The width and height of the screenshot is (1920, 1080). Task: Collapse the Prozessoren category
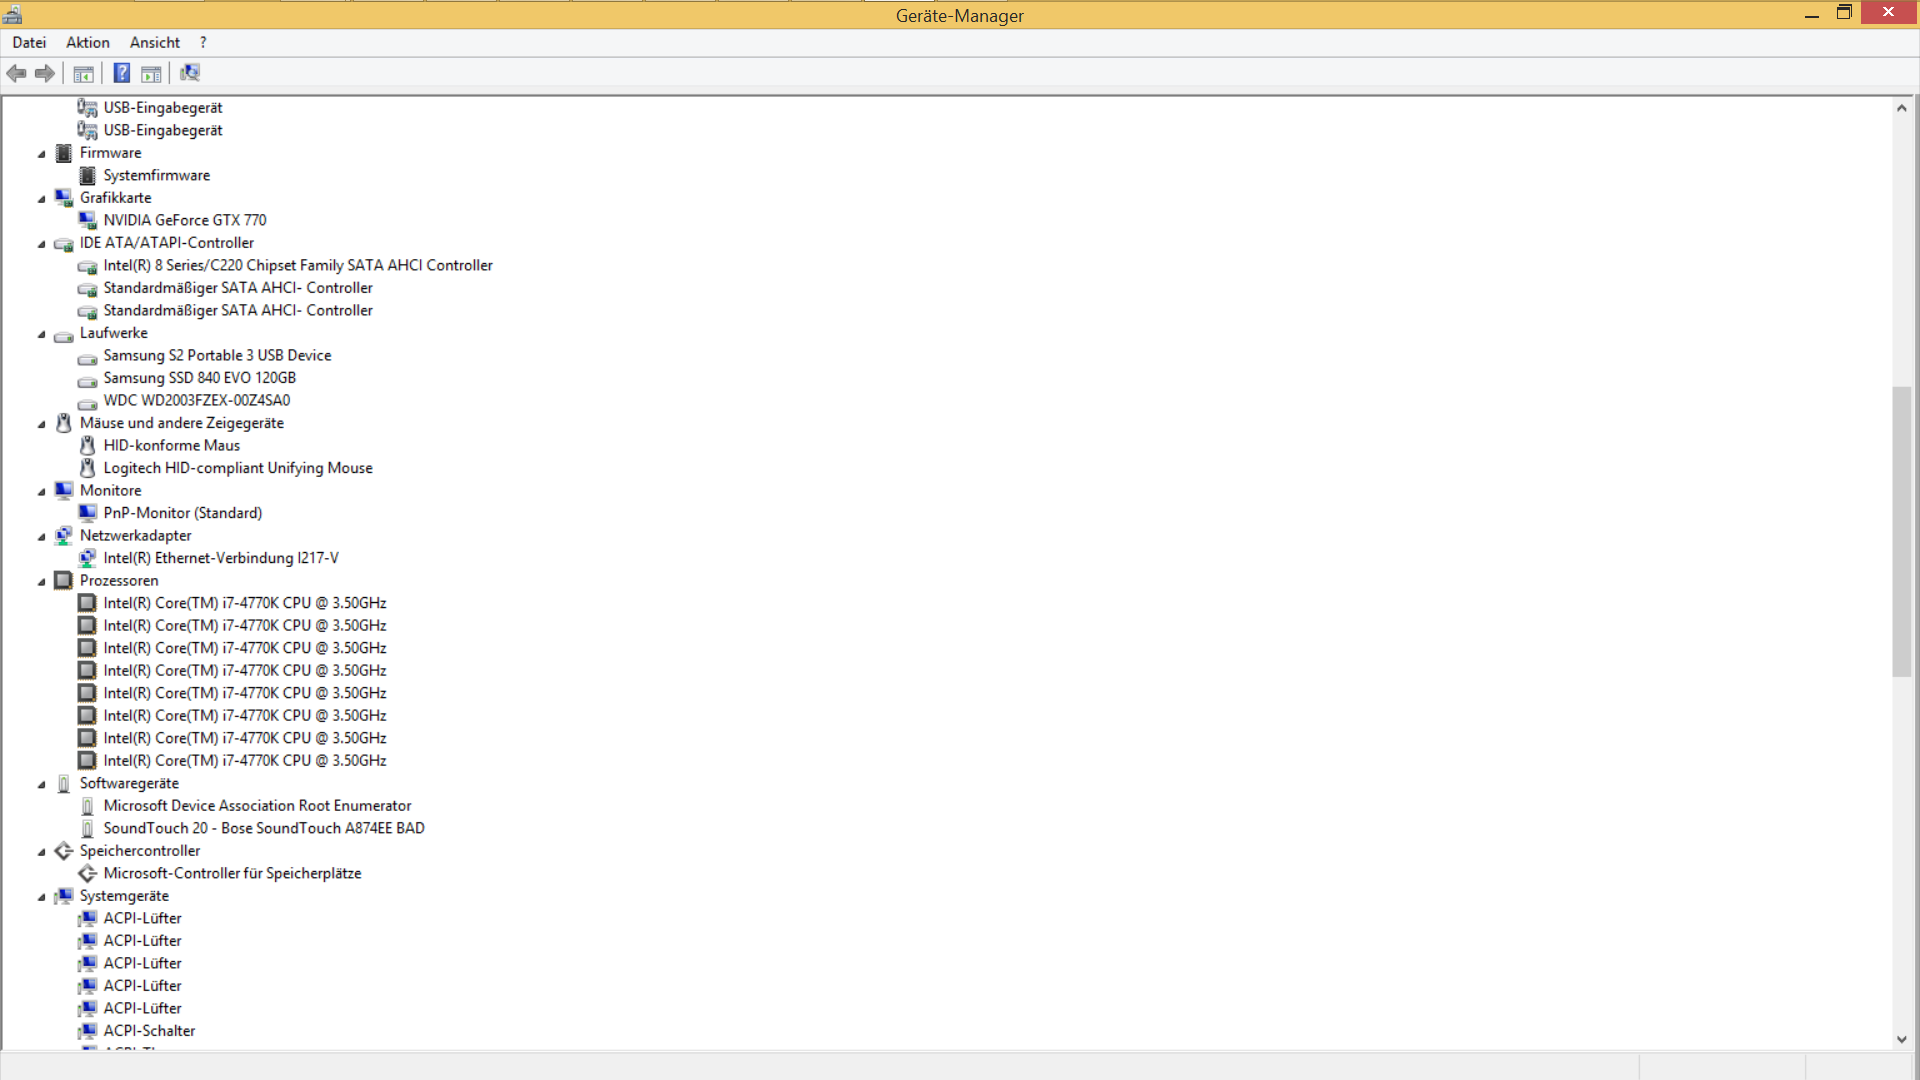[x=42, y=581]
